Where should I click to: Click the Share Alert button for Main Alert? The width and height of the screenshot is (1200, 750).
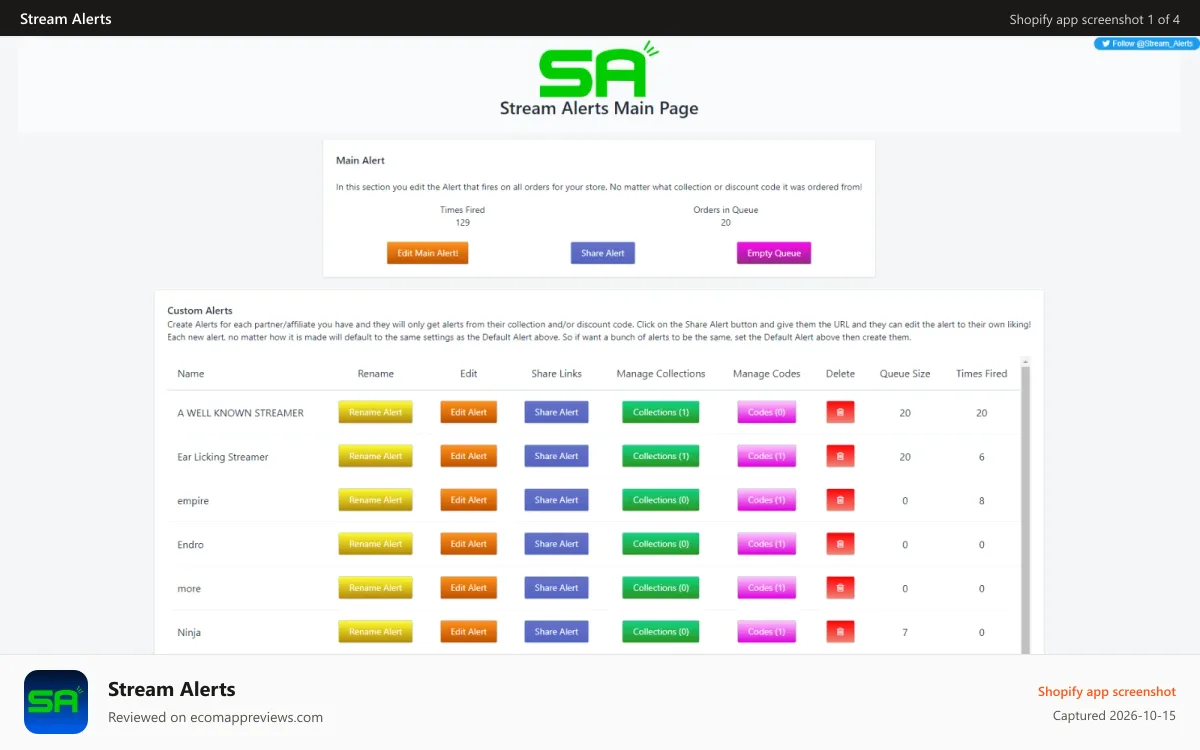coord(603,253)
